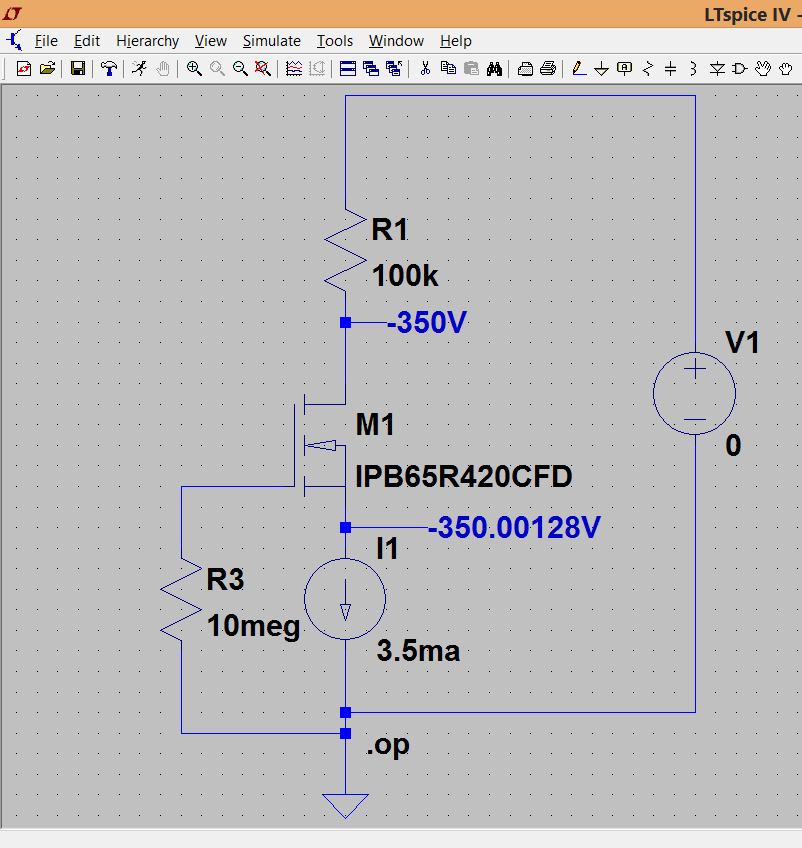Screen dimensions: 802x848
Task: Open the Control Panel hammer icon
Action: (109, 69)
